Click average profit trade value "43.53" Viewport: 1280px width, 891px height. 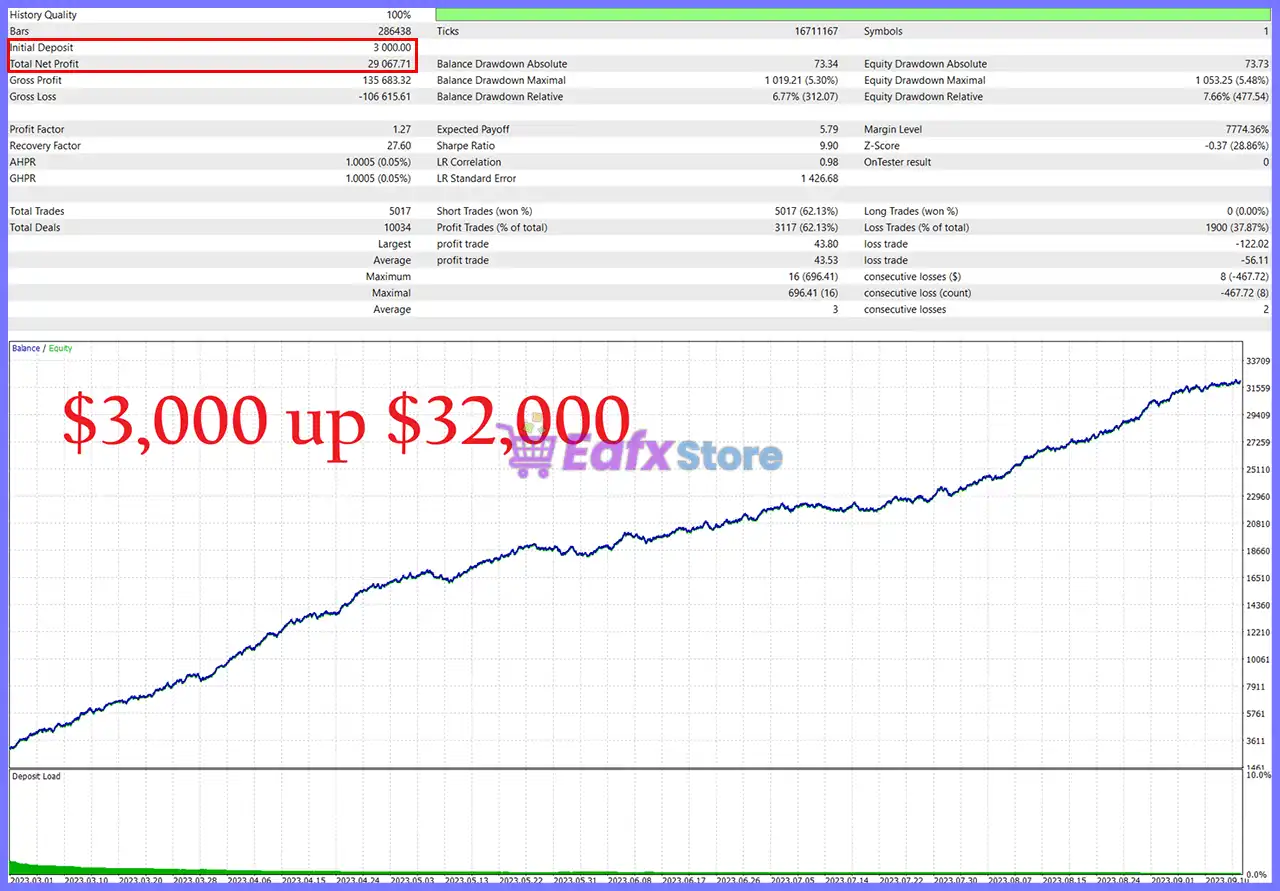coord(826,260)
